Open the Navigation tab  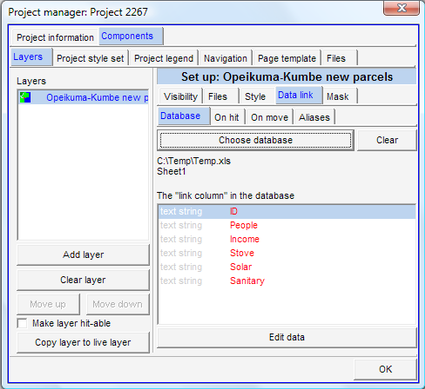(x=225, y=58)
